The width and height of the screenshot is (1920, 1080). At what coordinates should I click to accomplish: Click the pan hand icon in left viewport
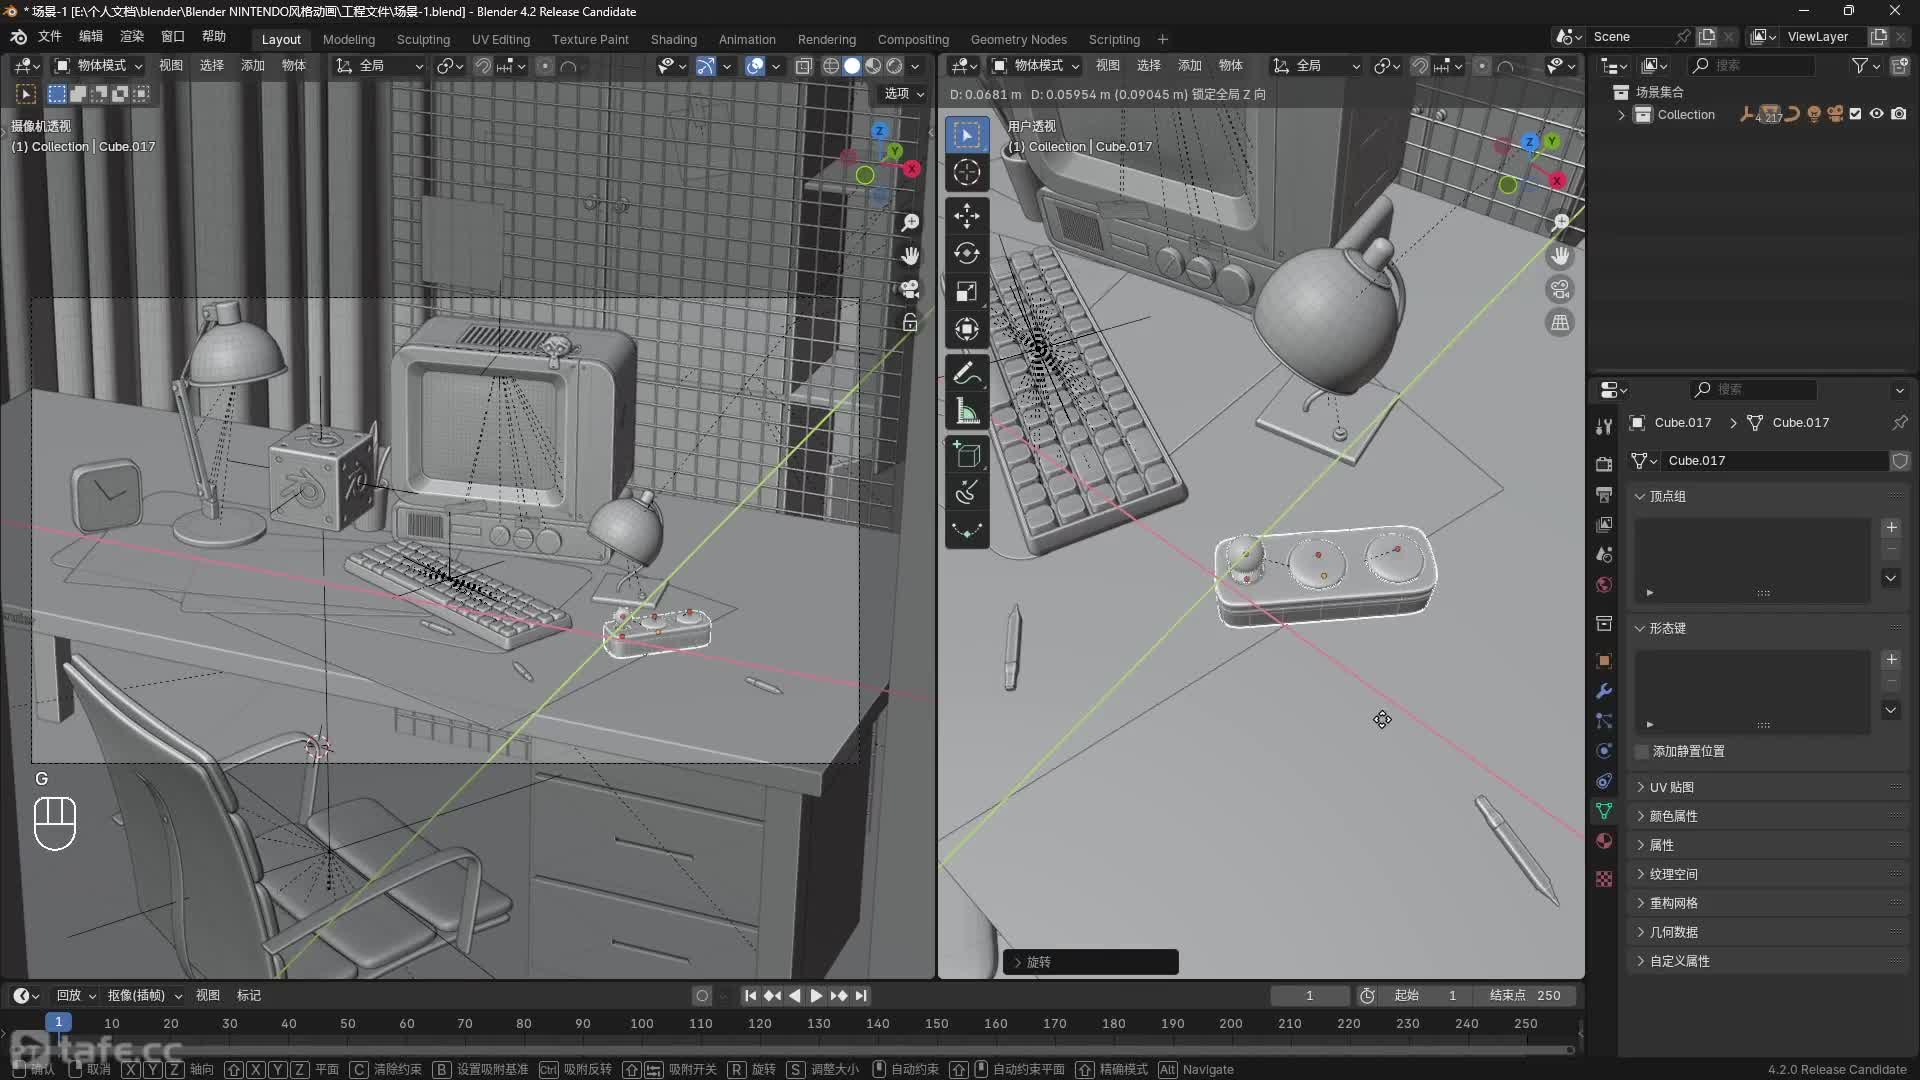[909, 256]
